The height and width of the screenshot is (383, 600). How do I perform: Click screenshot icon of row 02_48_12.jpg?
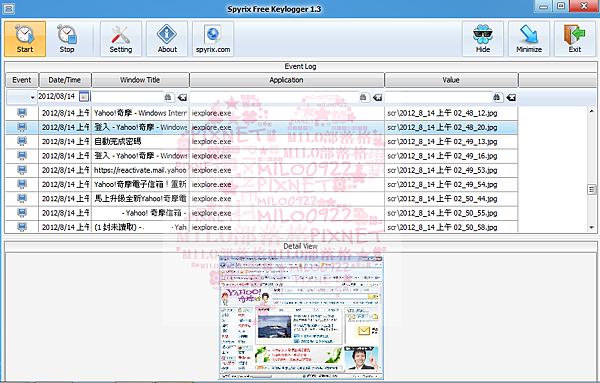pos(22,113)
